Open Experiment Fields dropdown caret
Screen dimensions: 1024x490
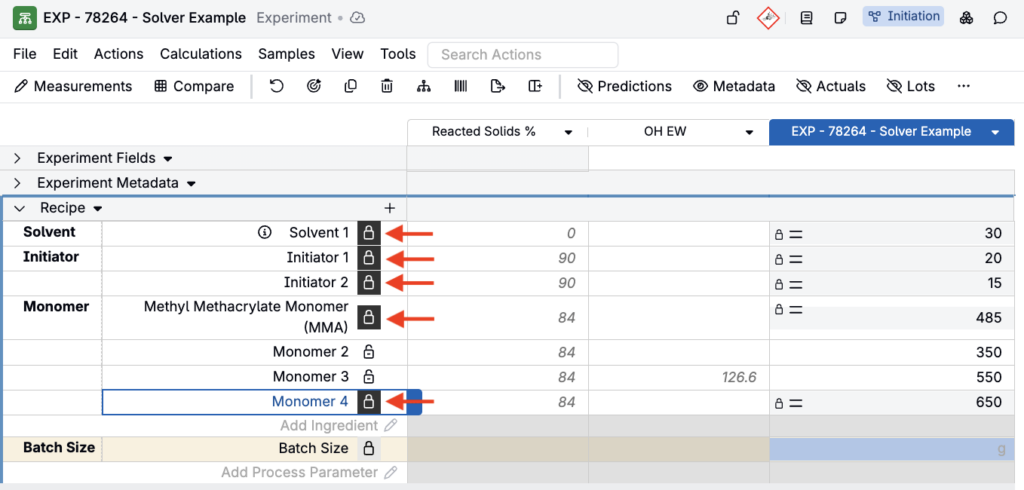point(168,159)
